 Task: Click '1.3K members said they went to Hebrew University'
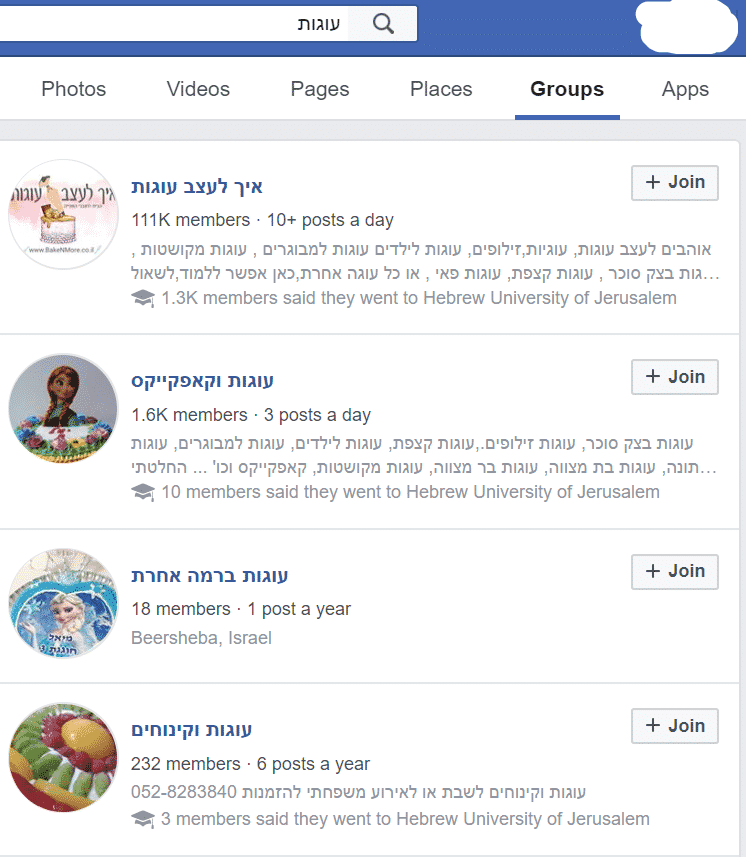[x=419, y=298]
